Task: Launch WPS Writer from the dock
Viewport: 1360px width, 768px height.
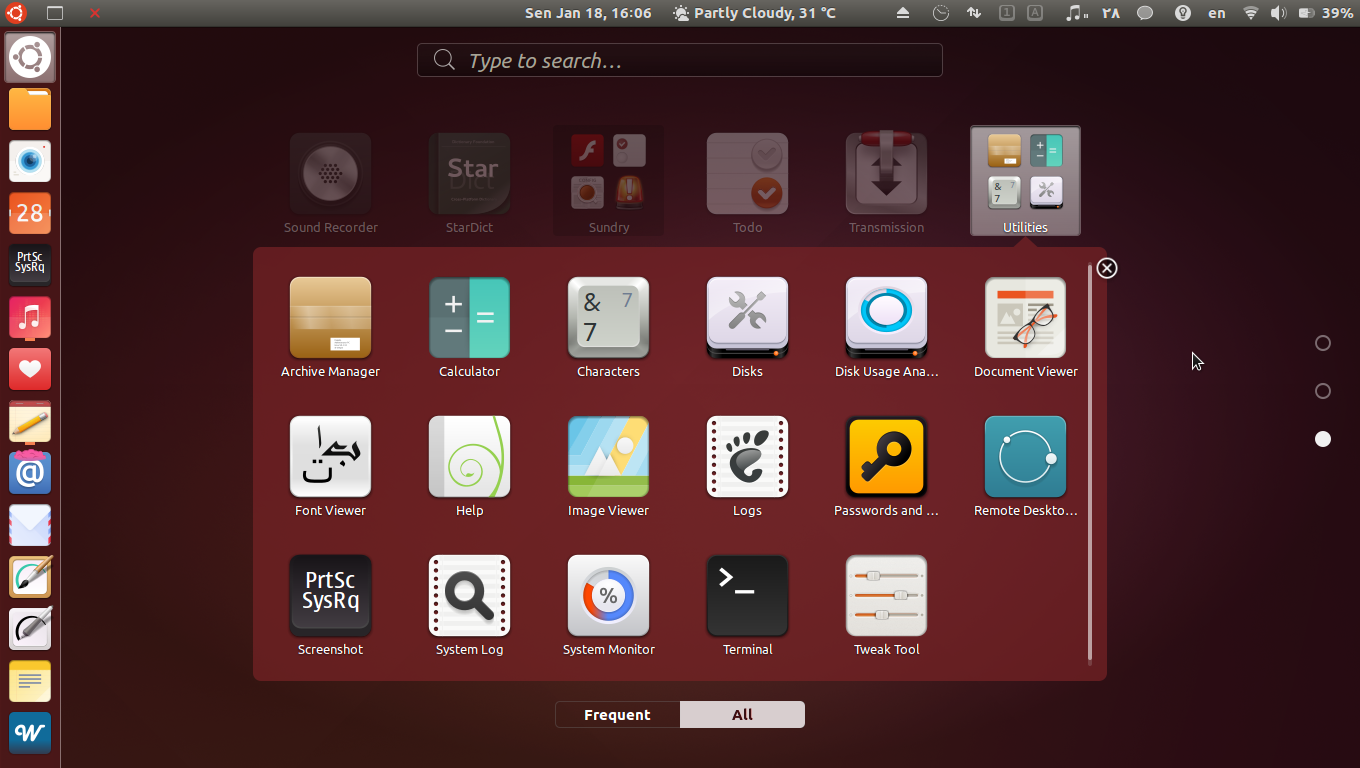Action: point(30,733)
